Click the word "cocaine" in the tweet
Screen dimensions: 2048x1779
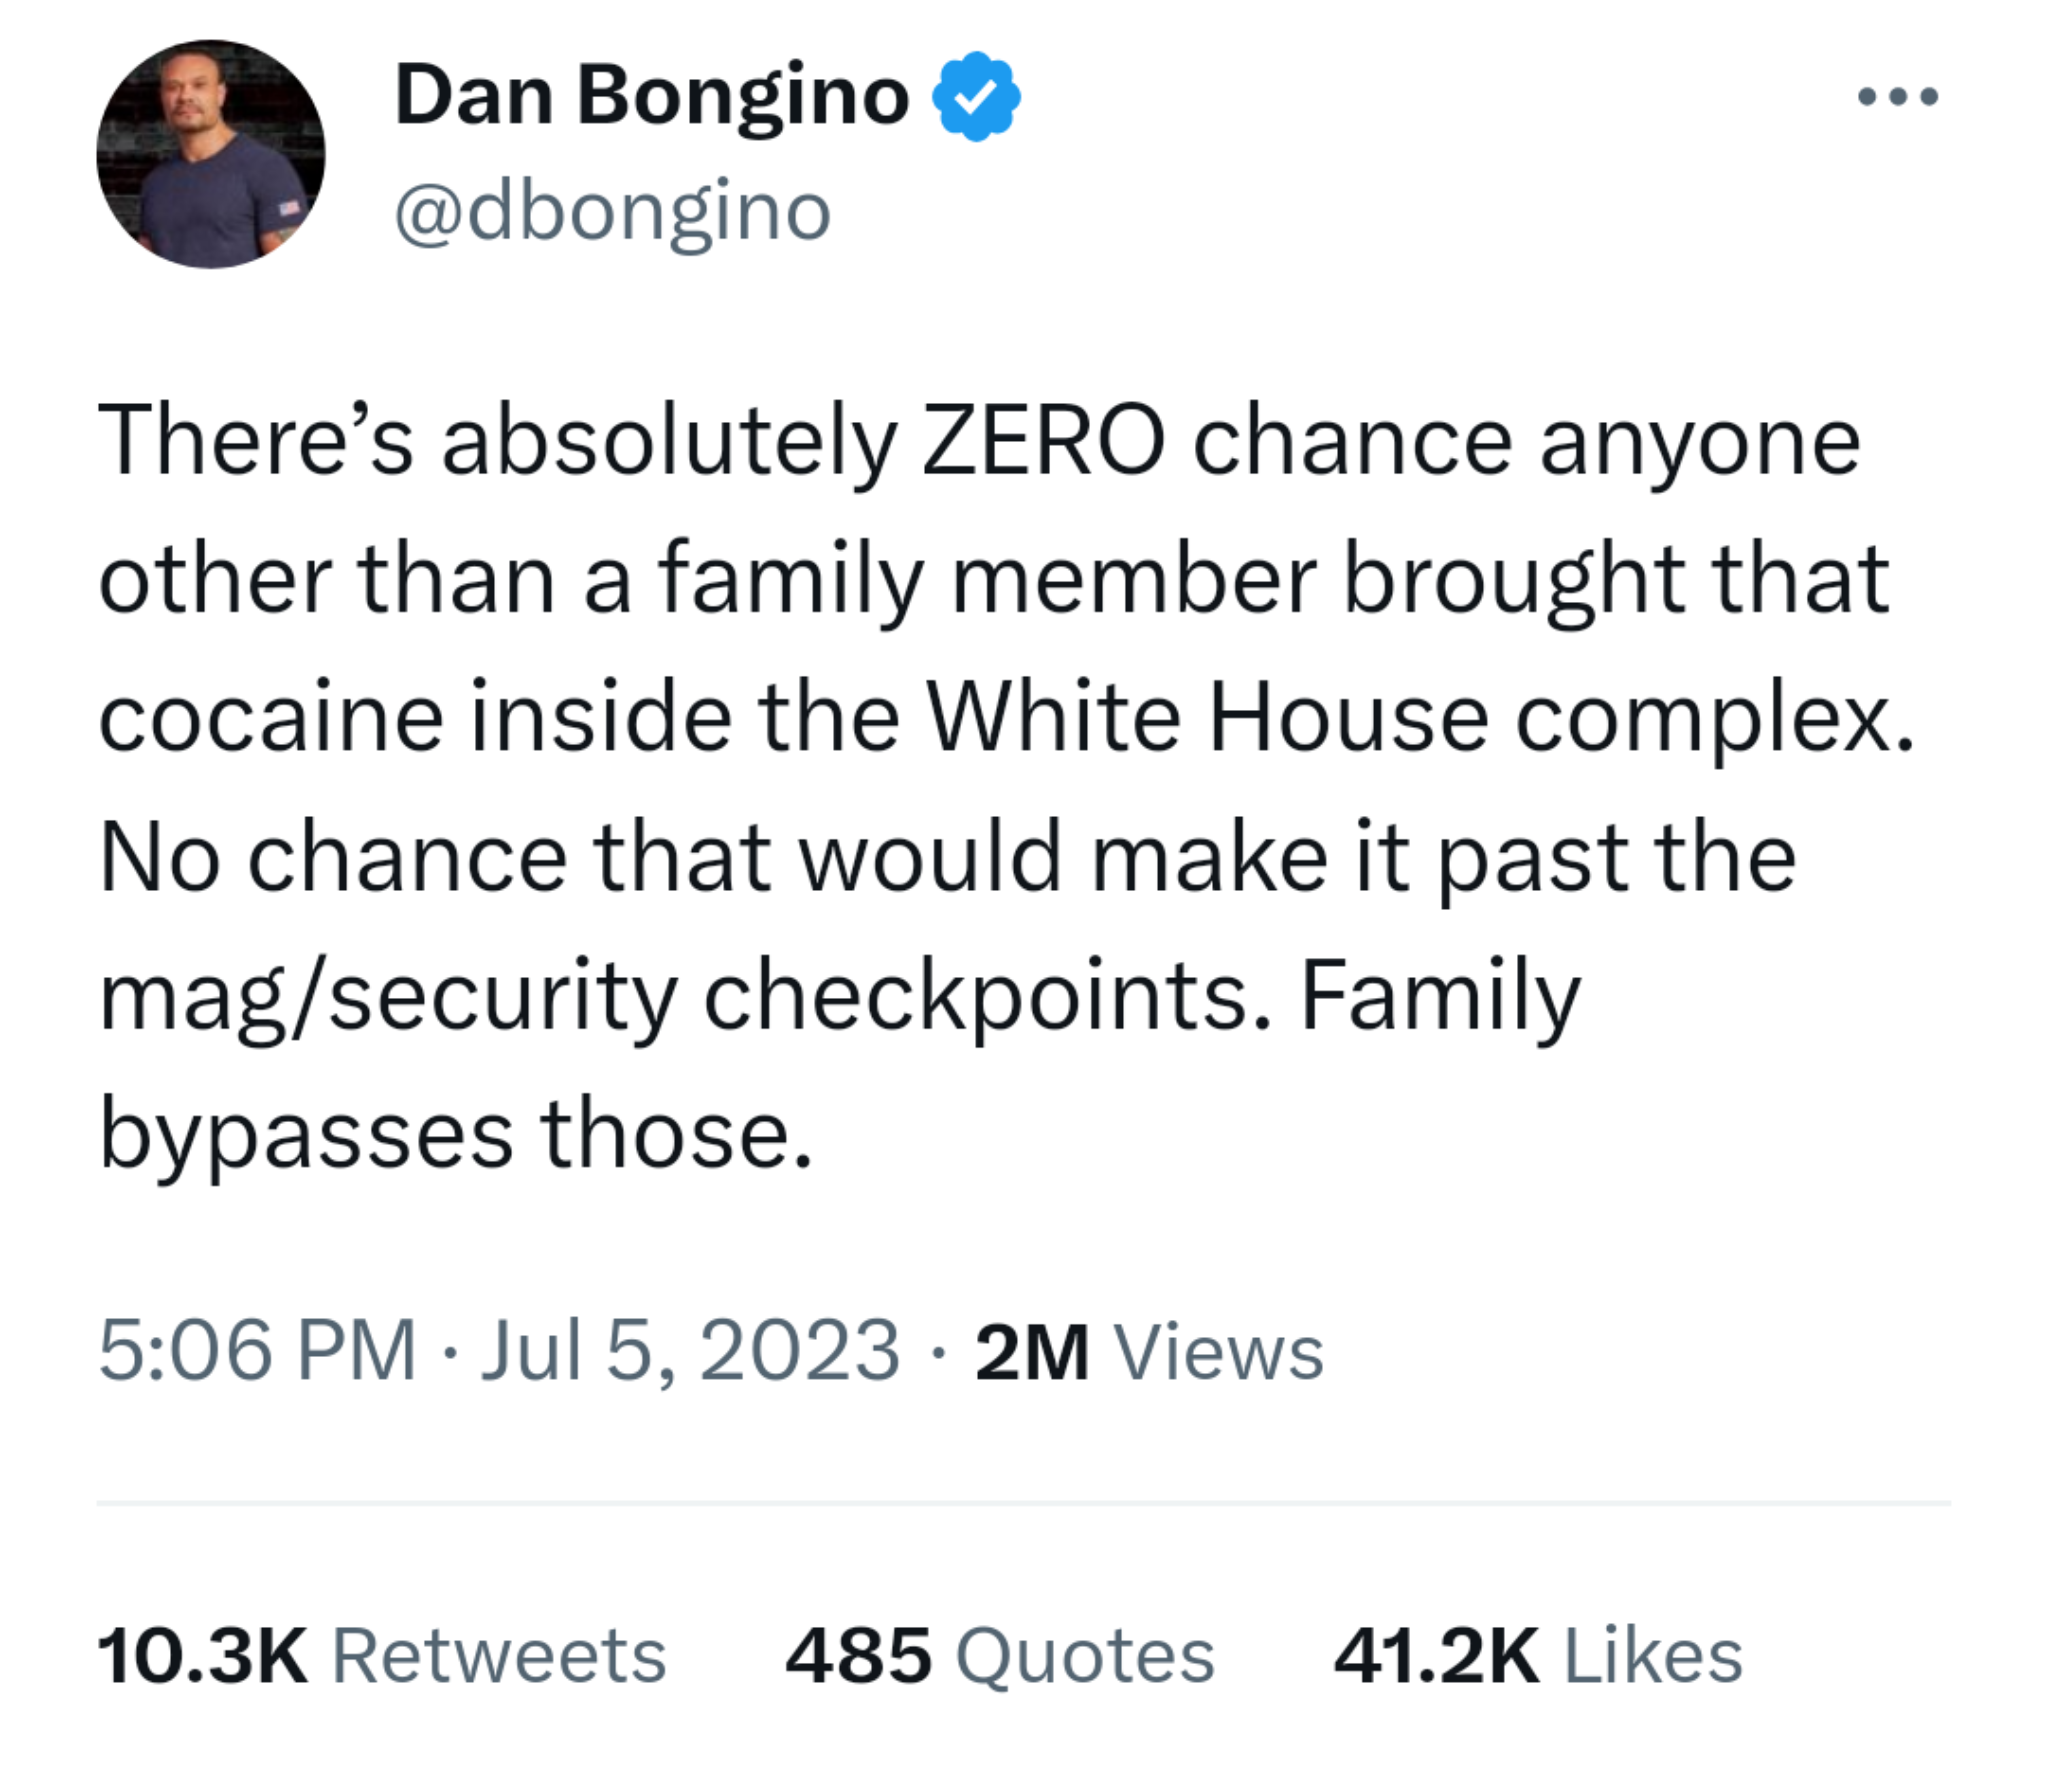click(271, 718)
